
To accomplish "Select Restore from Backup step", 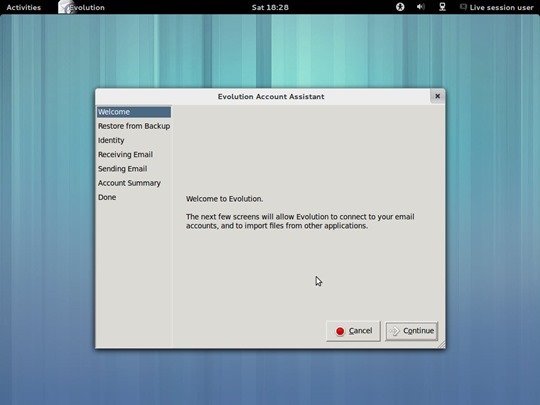I will point(134,126).
